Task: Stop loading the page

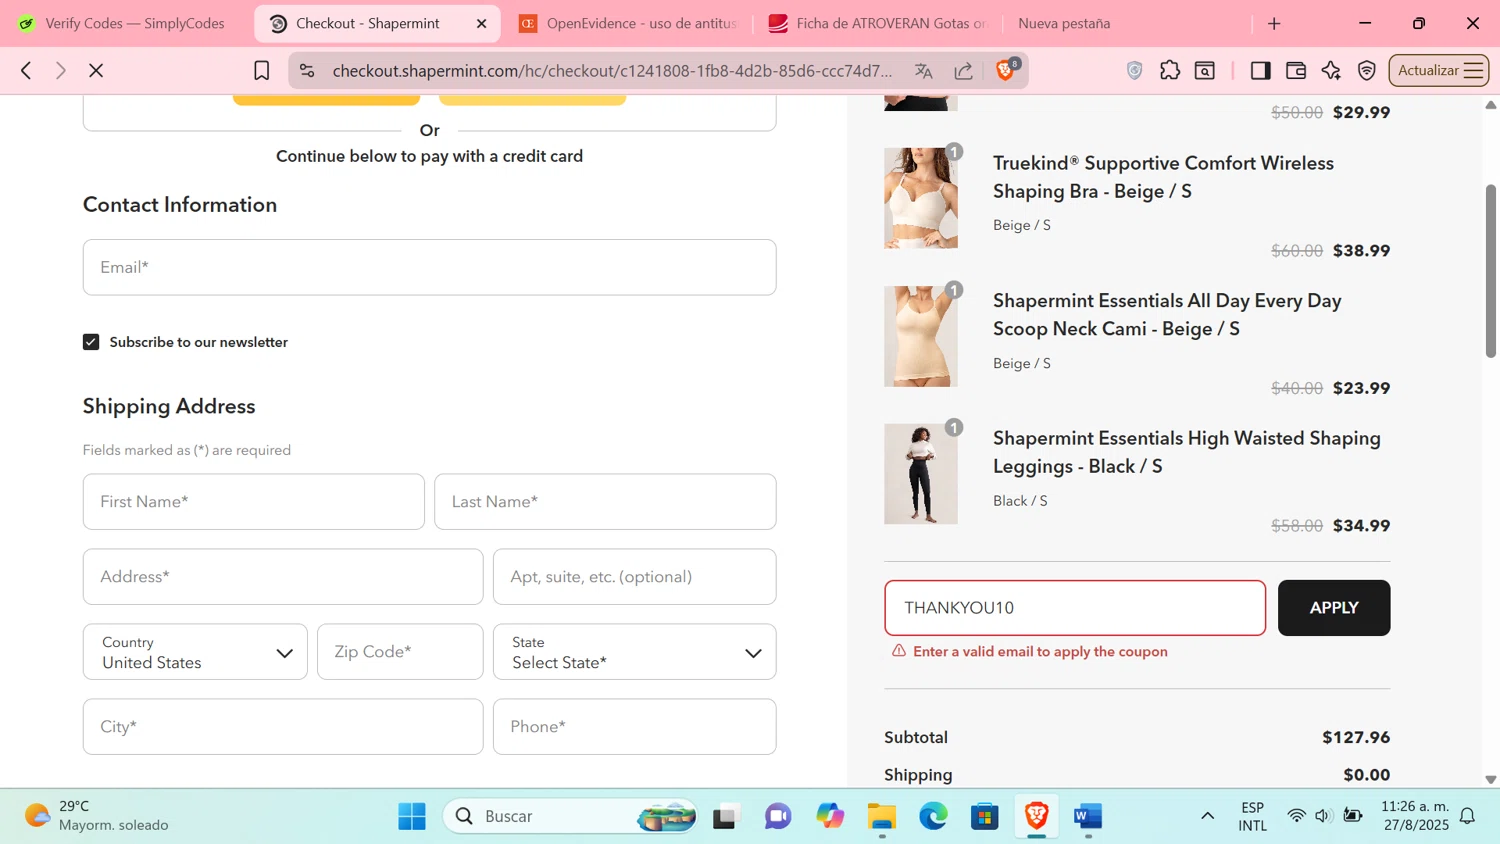Action: click(96, 70)
